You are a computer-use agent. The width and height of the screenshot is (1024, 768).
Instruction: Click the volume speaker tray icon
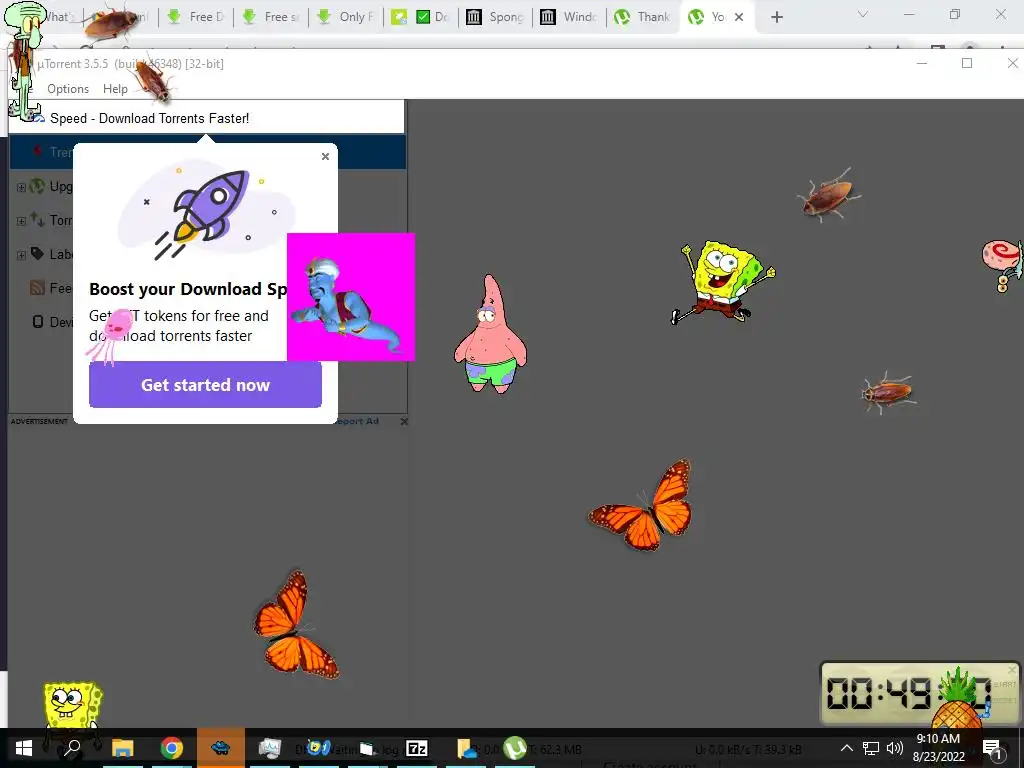[895, 748]
